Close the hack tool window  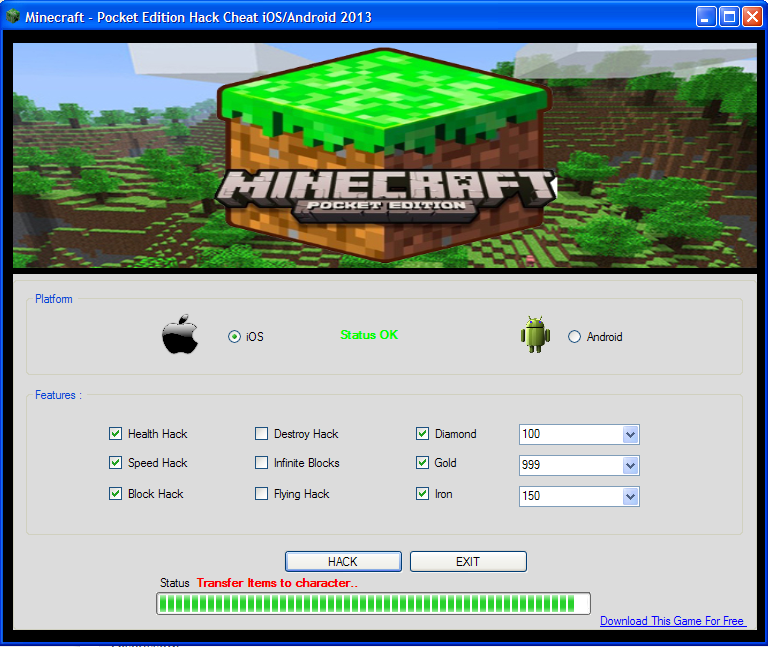pos(752,17)
